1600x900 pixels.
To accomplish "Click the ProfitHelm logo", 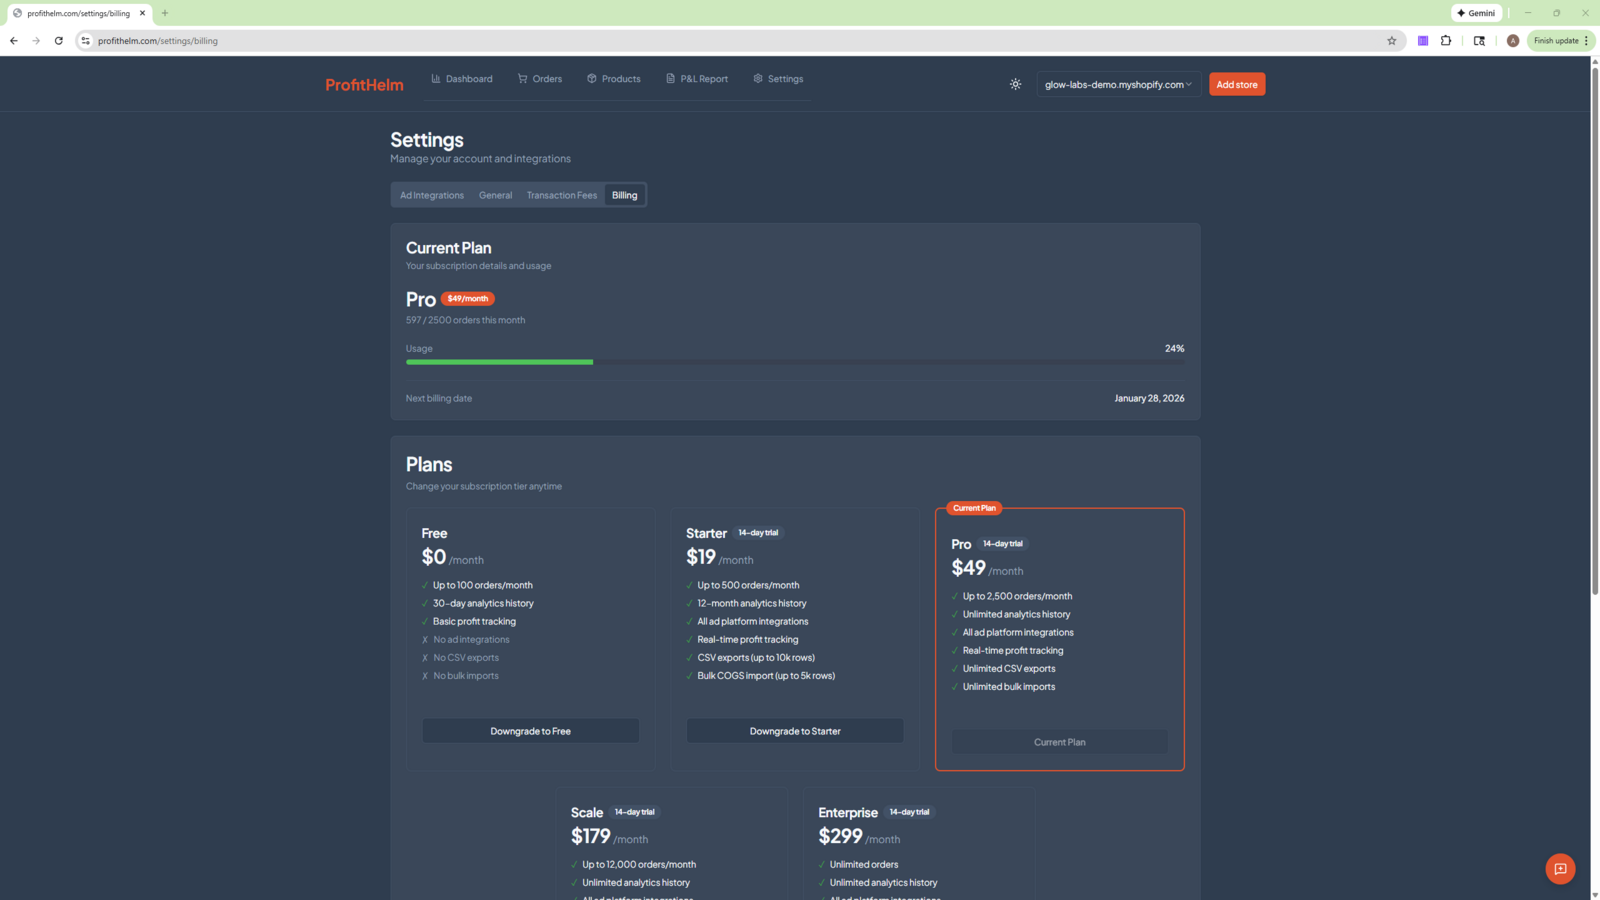I will (x=364, y=85).
